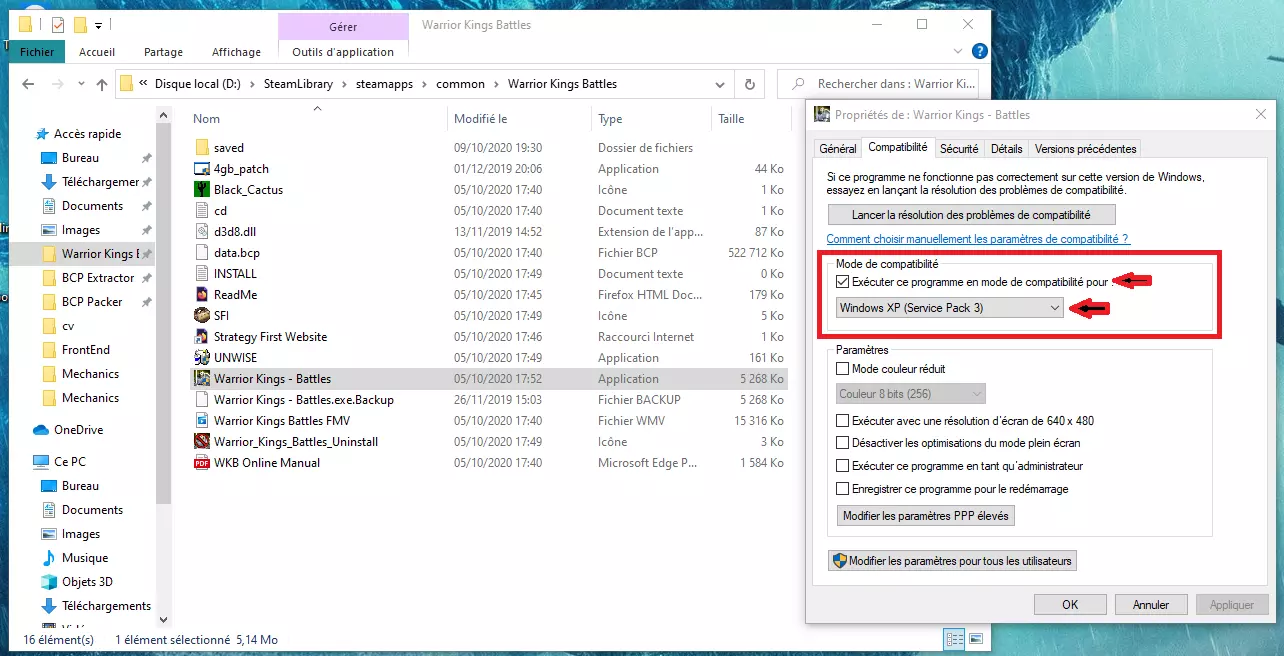Open the Versions précédentes tab
Screen dimensions: 1284x656
pos(1085,149)
